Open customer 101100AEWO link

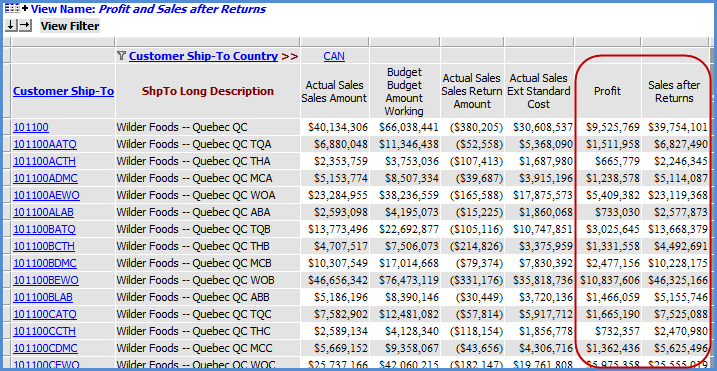point(46,195)
